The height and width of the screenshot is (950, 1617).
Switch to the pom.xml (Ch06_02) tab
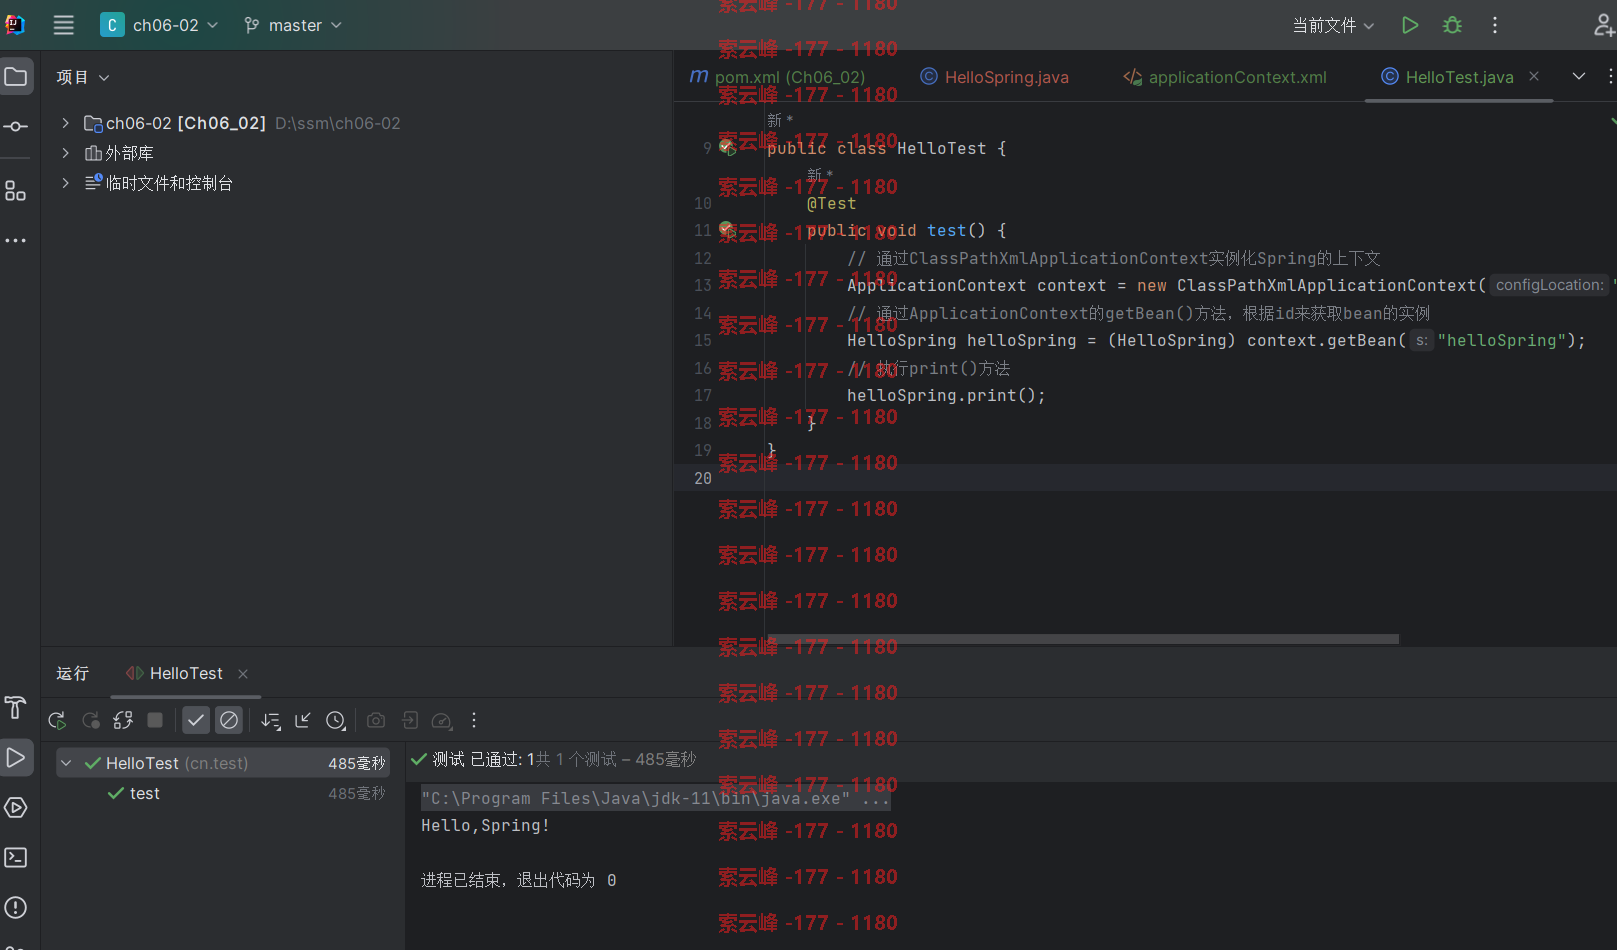coord(778,77)
